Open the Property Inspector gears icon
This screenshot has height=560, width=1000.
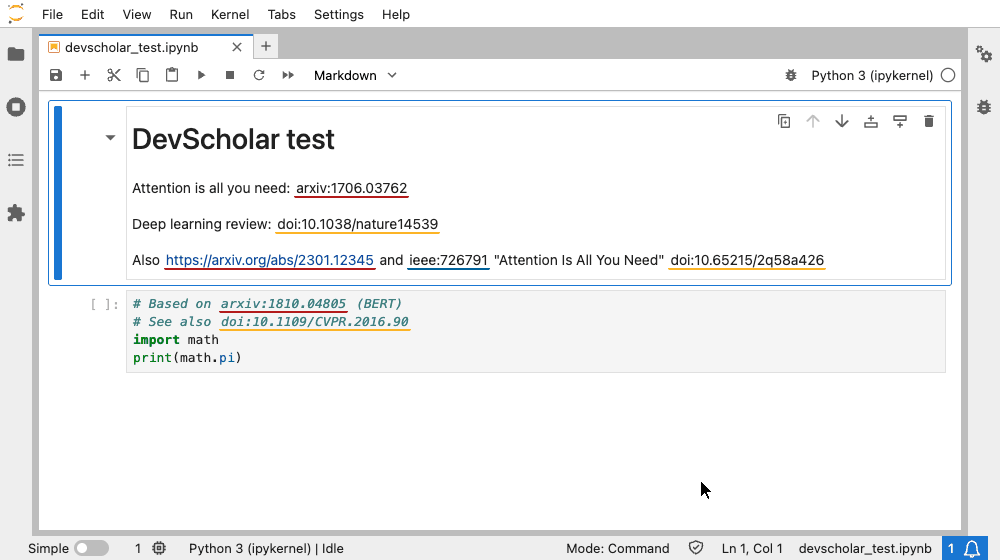coord(983,54)
